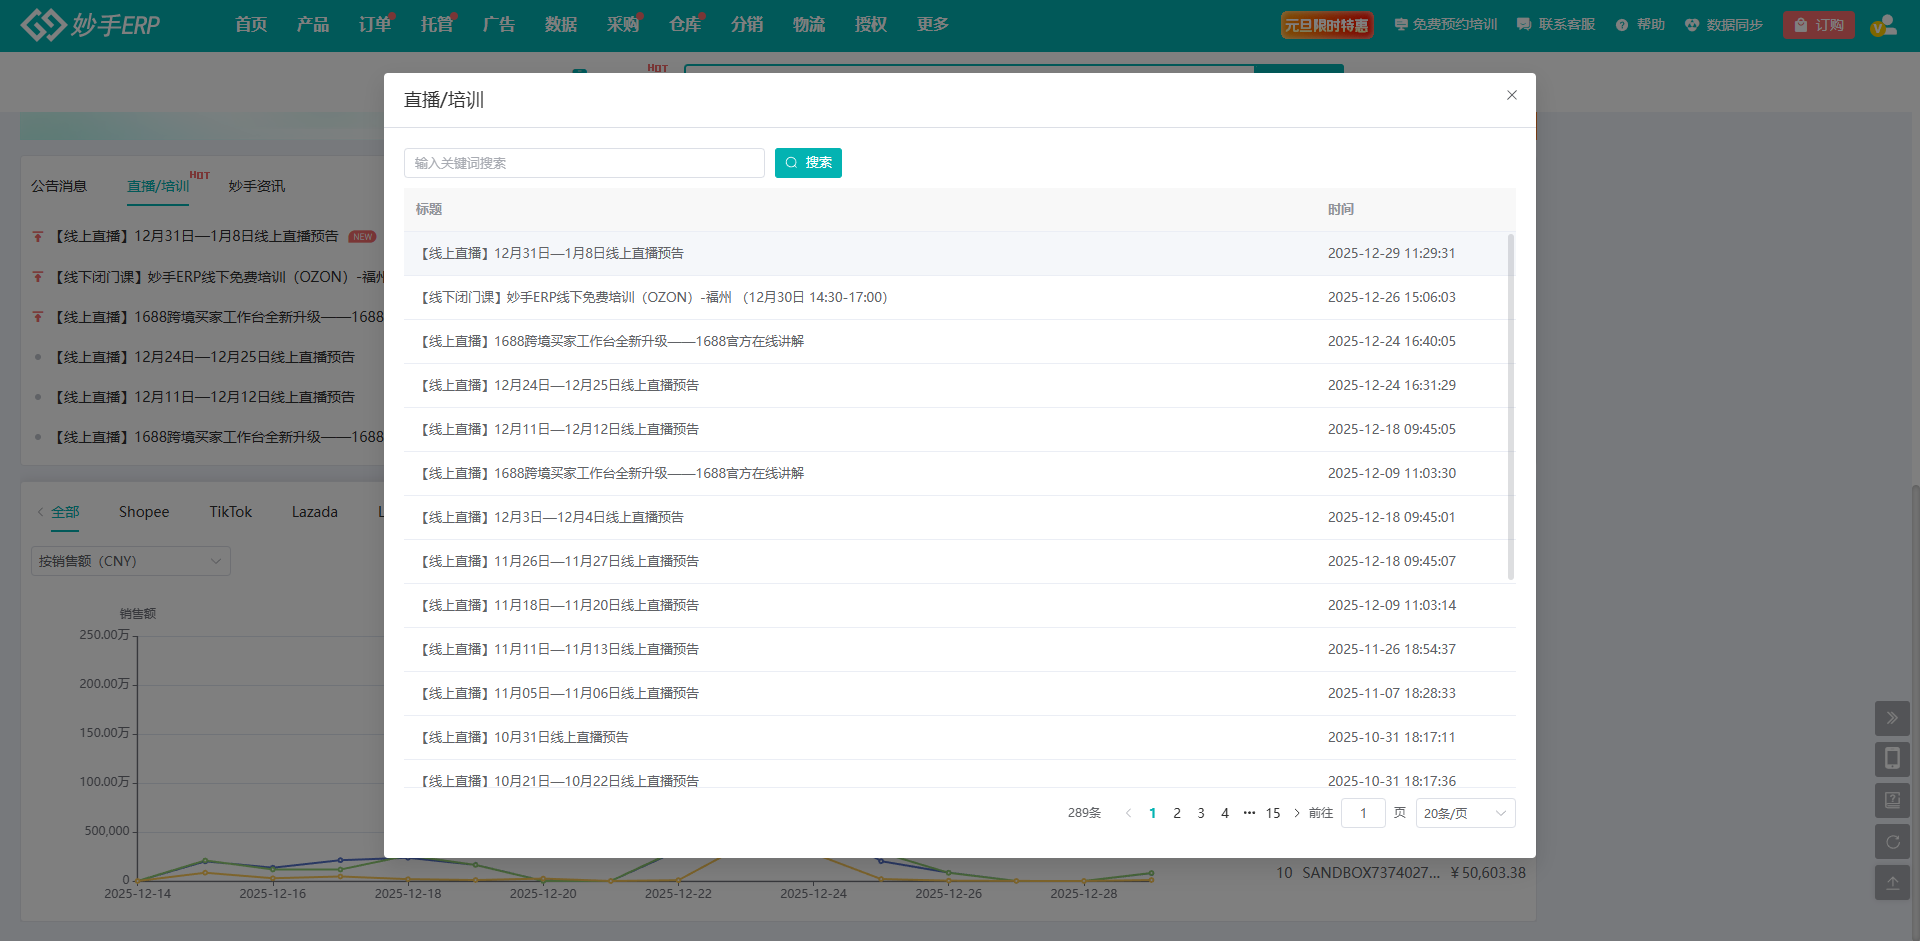This screenshot has width=1920, height=941.
Task: Click the keyword search input field
Action: (584, 163)
